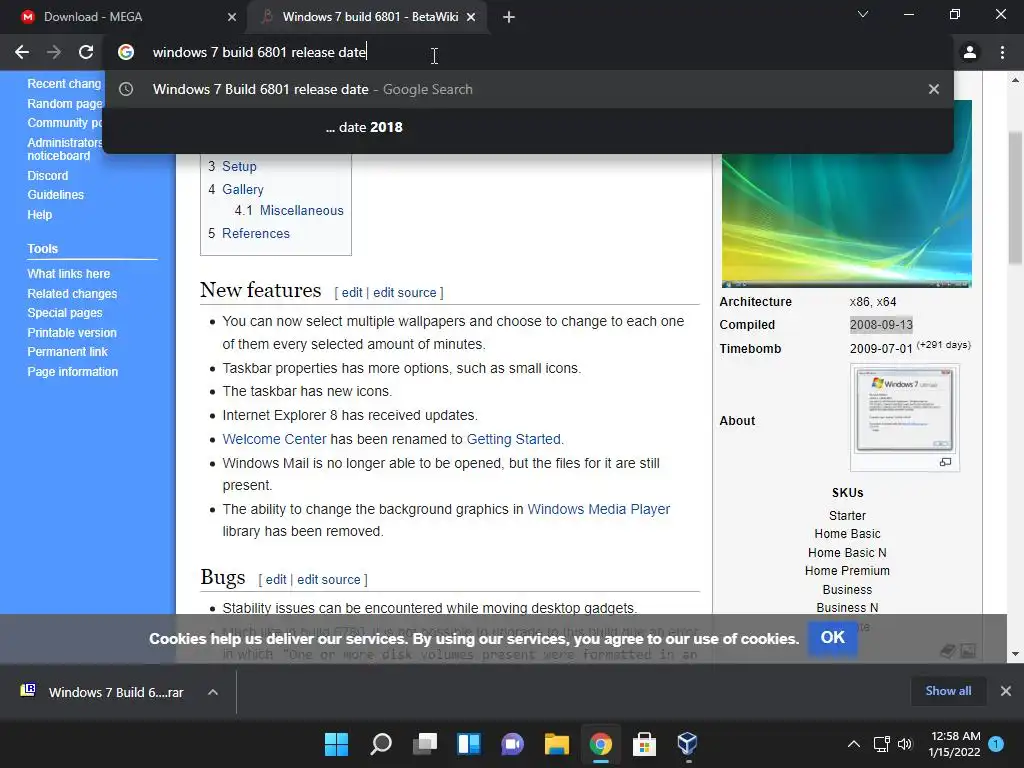Open Recent changes in sidebar
Image resolution: width=1024 pixels, height=768 pixels.
(x=64, y=84)
